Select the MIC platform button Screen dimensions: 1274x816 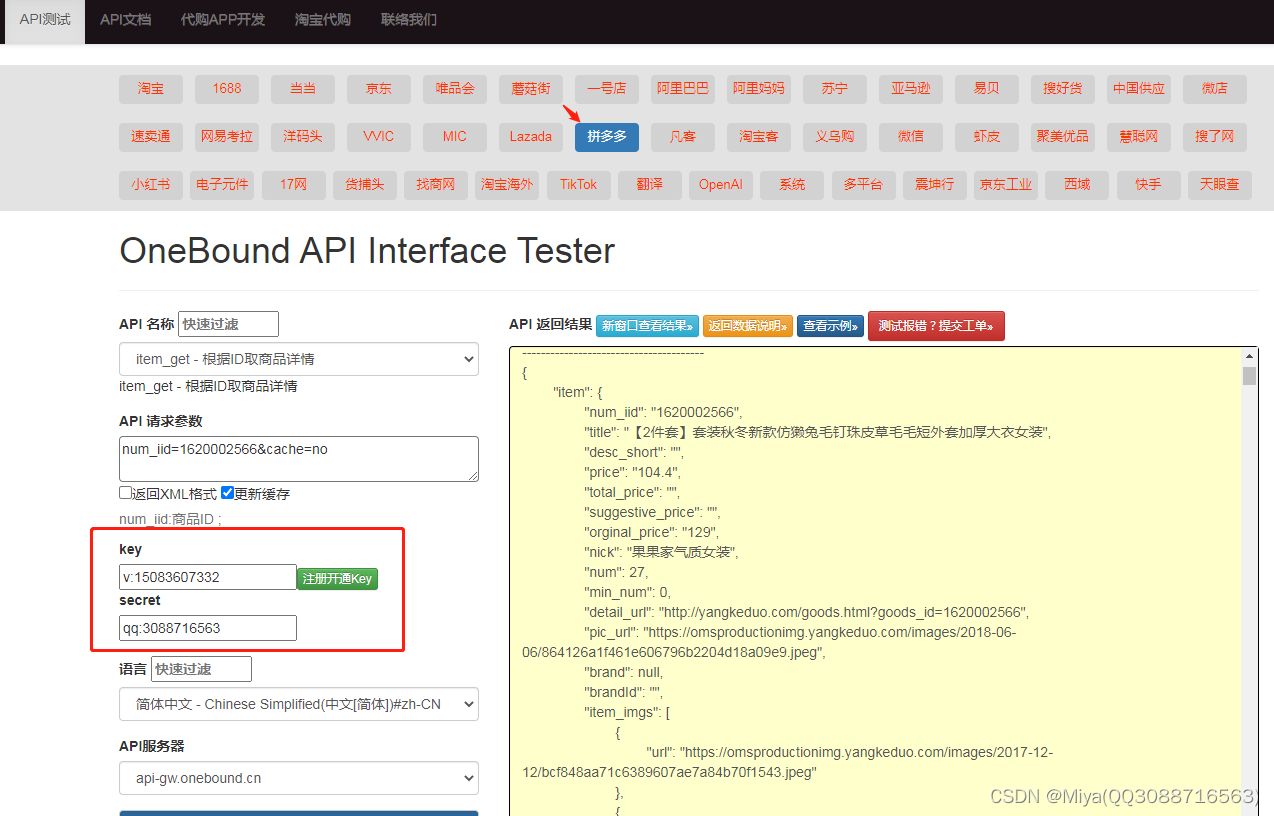455,136
